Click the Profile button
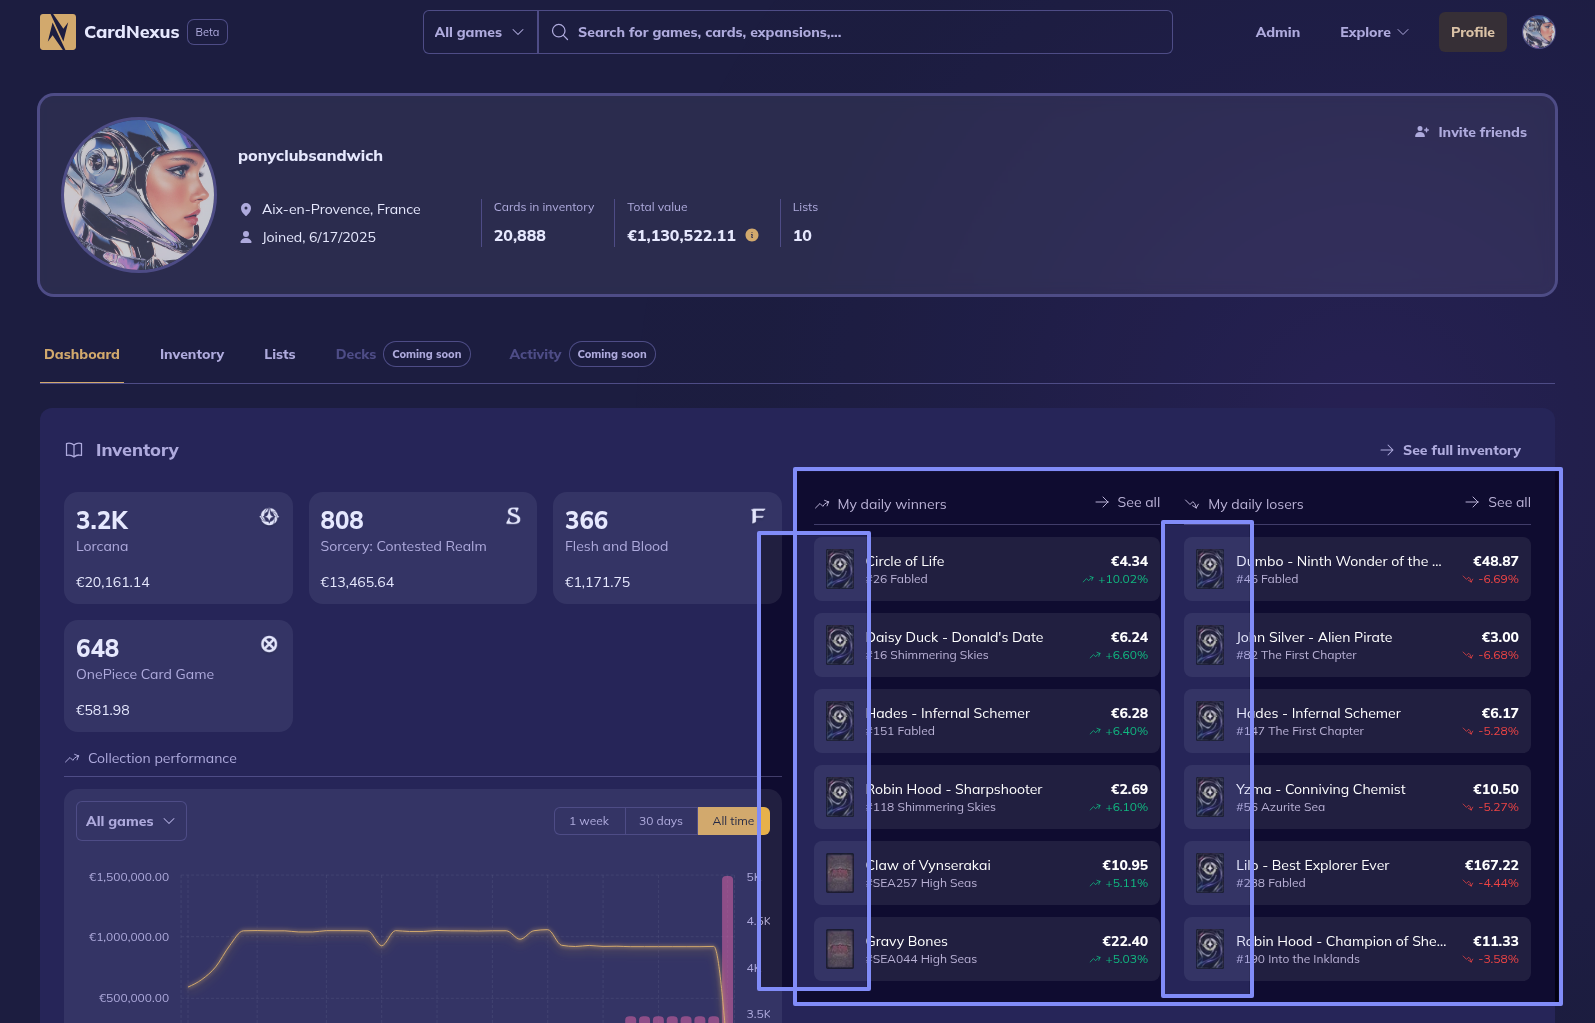 (1472, 32)
